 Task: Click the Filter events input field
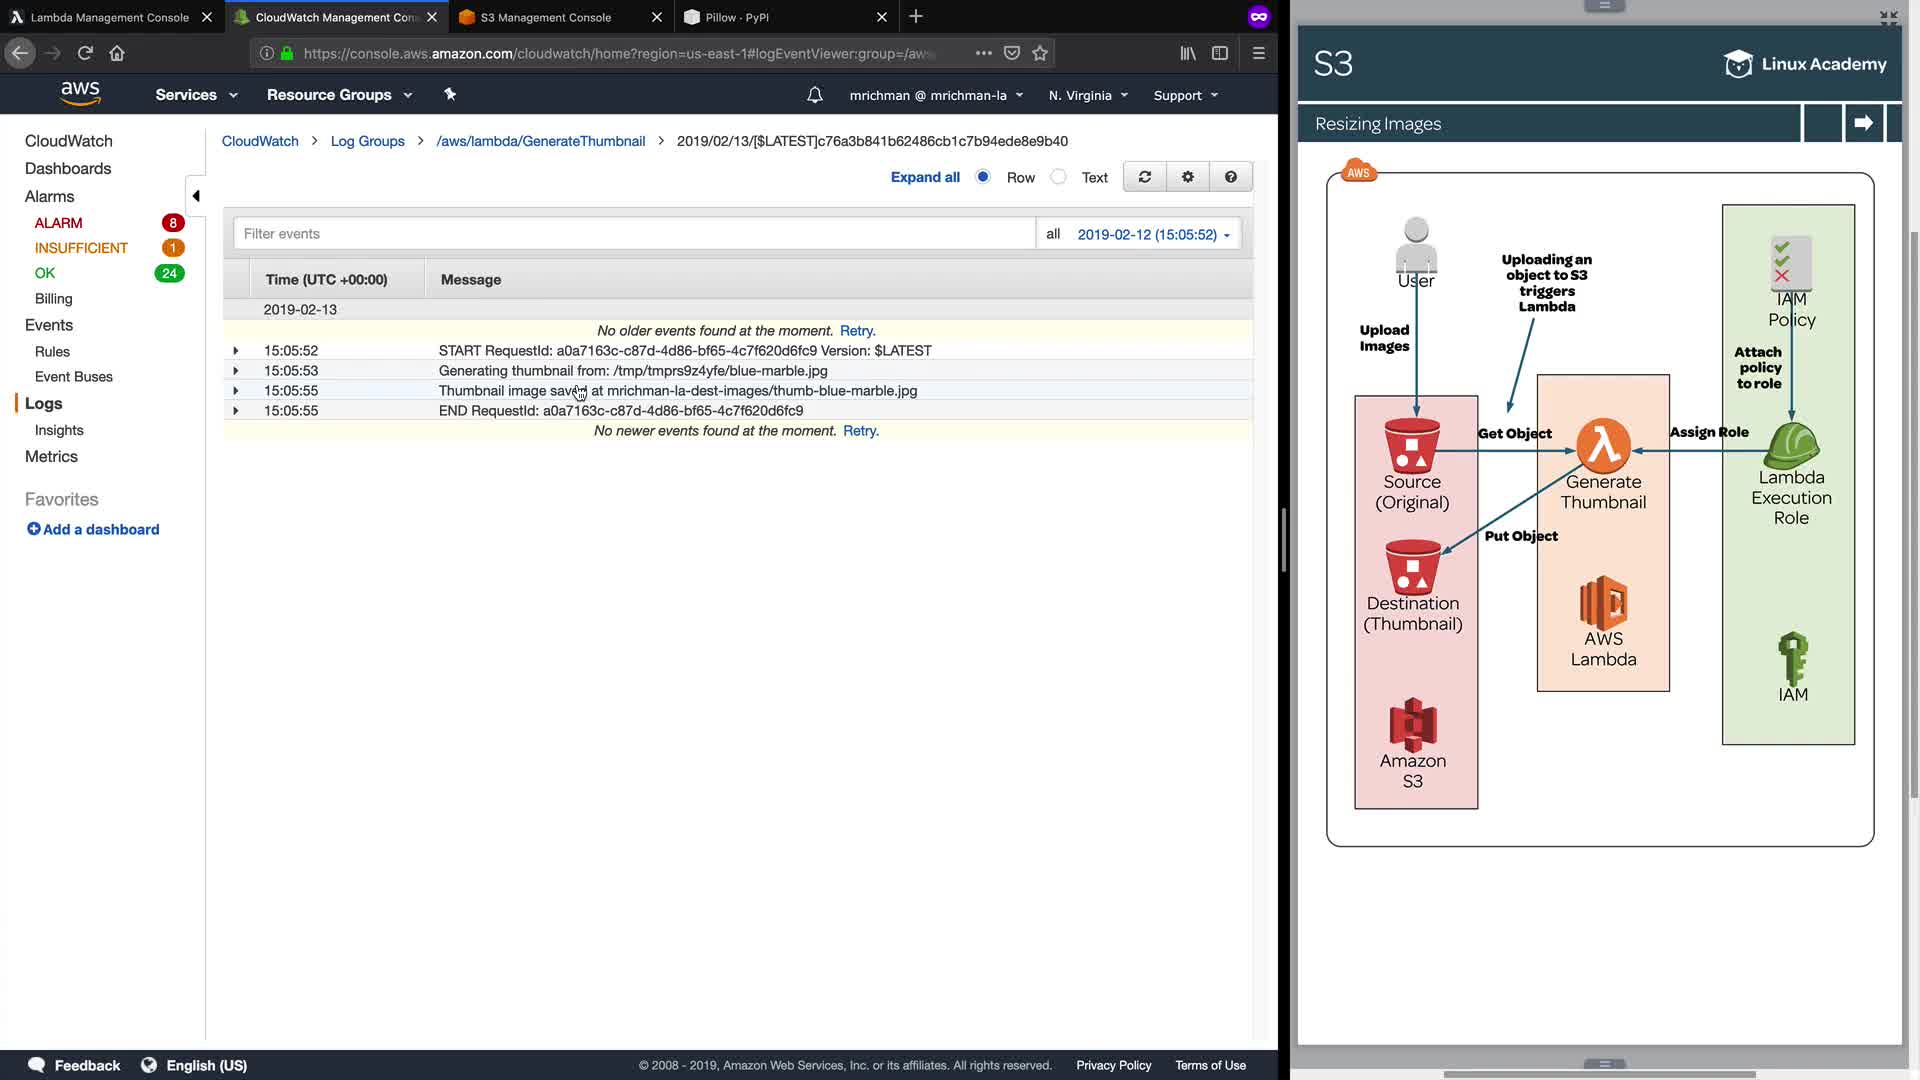tap(634, 234)
